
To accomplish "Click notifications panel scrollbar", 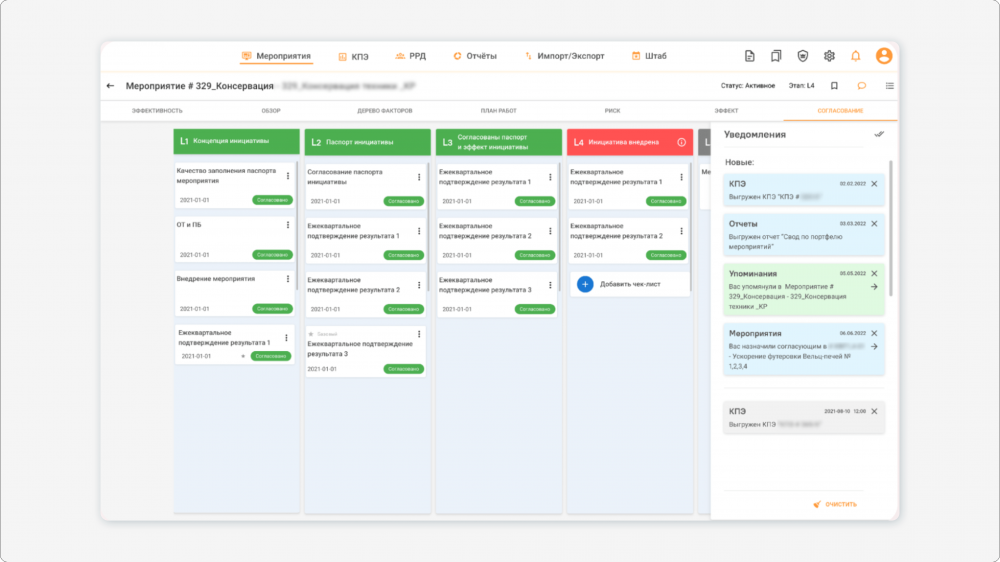I will point(890,228).
